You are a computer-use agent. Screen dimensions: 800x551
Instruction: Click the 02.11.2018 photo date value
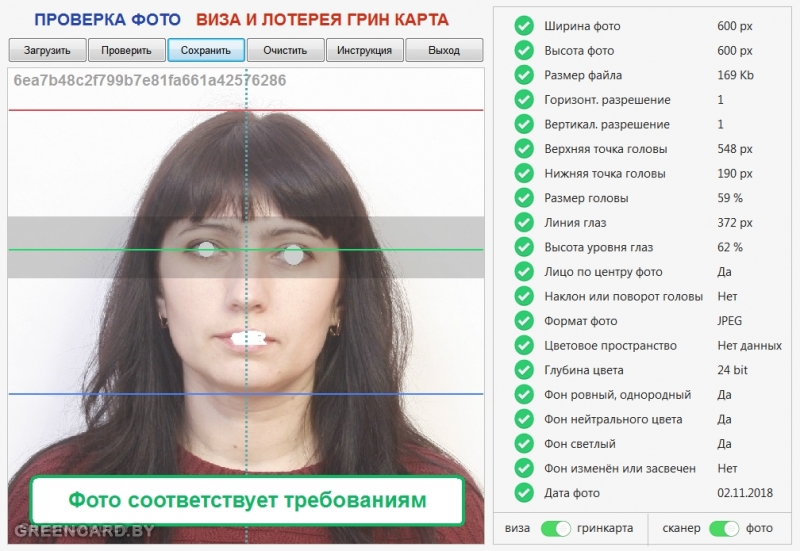(x=745, y=493)
